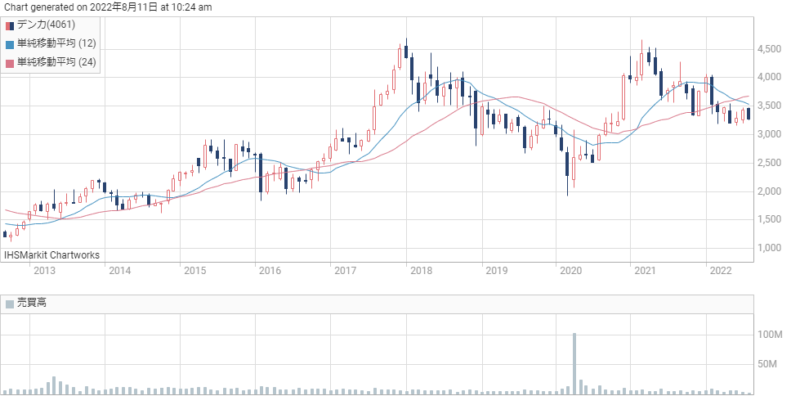Image resolution: width=800 pixels, height=396 pixels.
Task: Click the 50M volume axis label
Action: point(768,364)
